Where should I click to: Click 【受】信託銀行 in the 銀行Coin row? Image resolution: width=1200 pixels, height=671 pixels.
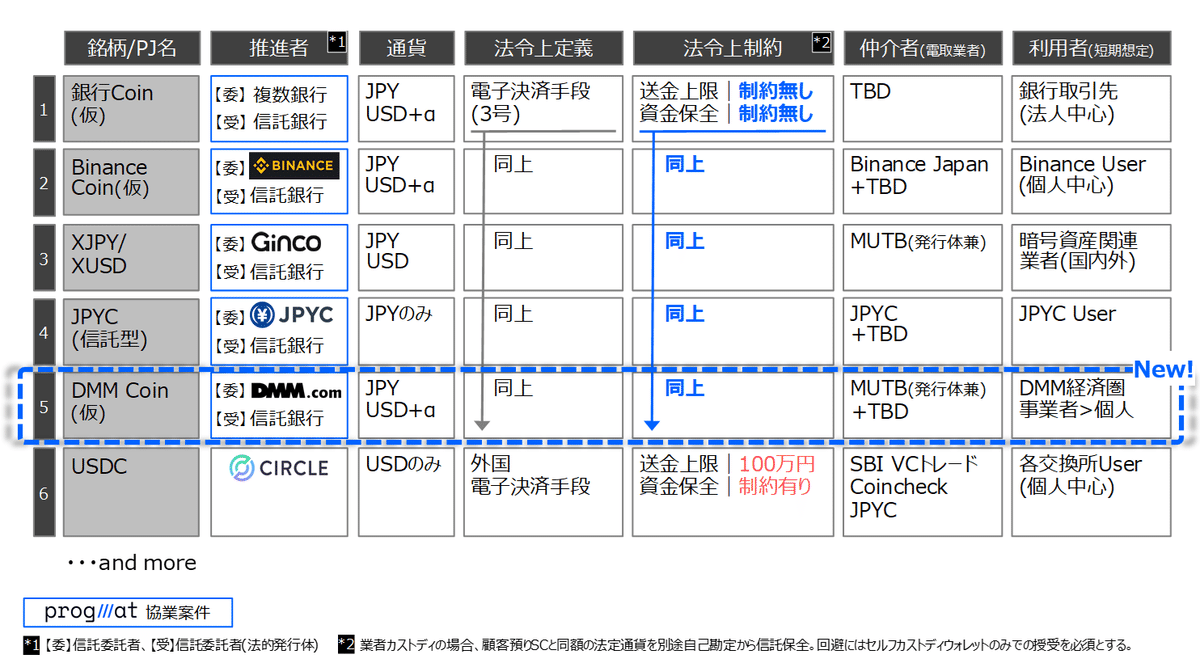pyautogui.click(x=270, y=124)
